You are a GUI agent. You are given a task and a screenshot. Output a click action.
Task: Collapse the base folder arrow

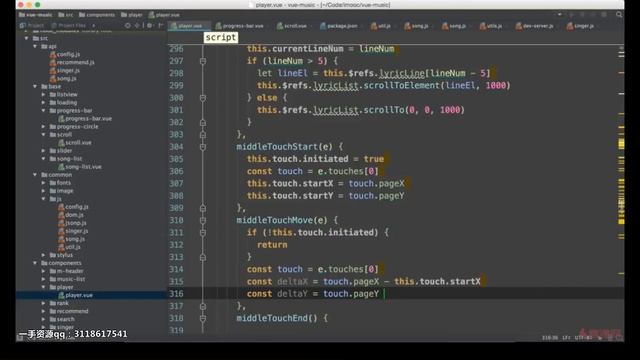click(x=35, y=87)
